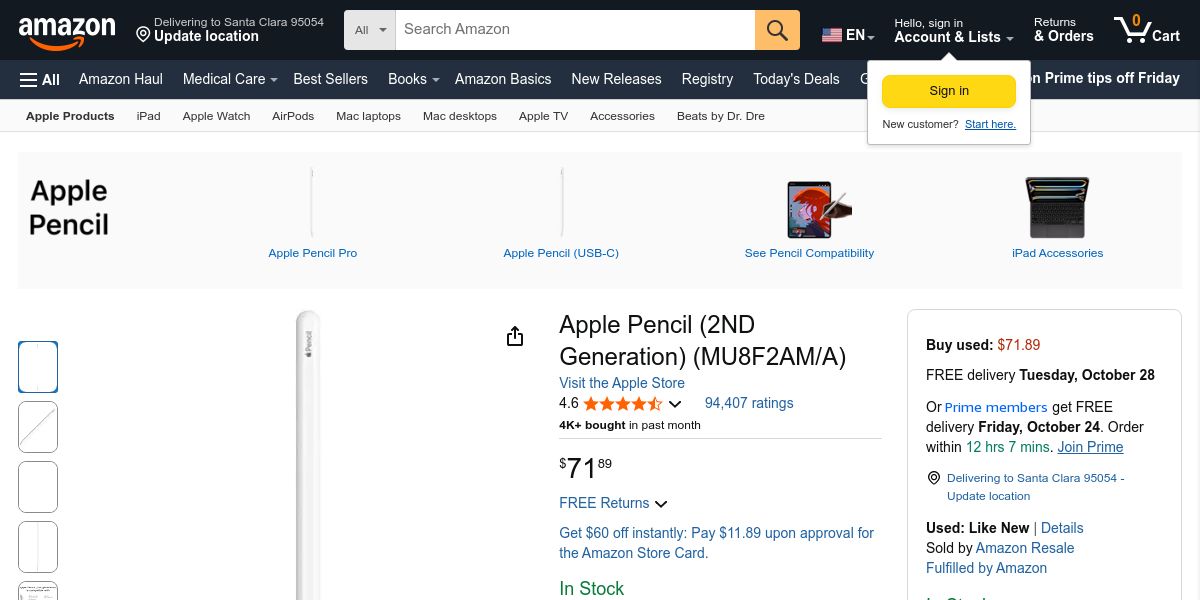Expand the star rating breakdown chevron
Screen dimensions: 1200x600
pos(675,404)
